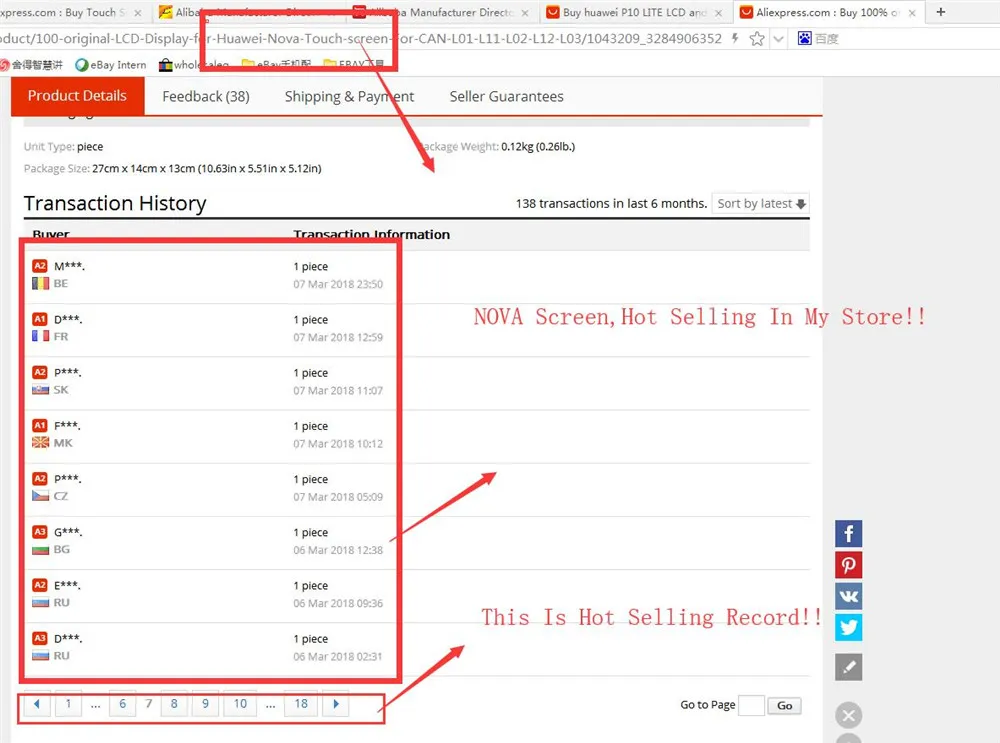Open the Feedback (38) tab

205,96
